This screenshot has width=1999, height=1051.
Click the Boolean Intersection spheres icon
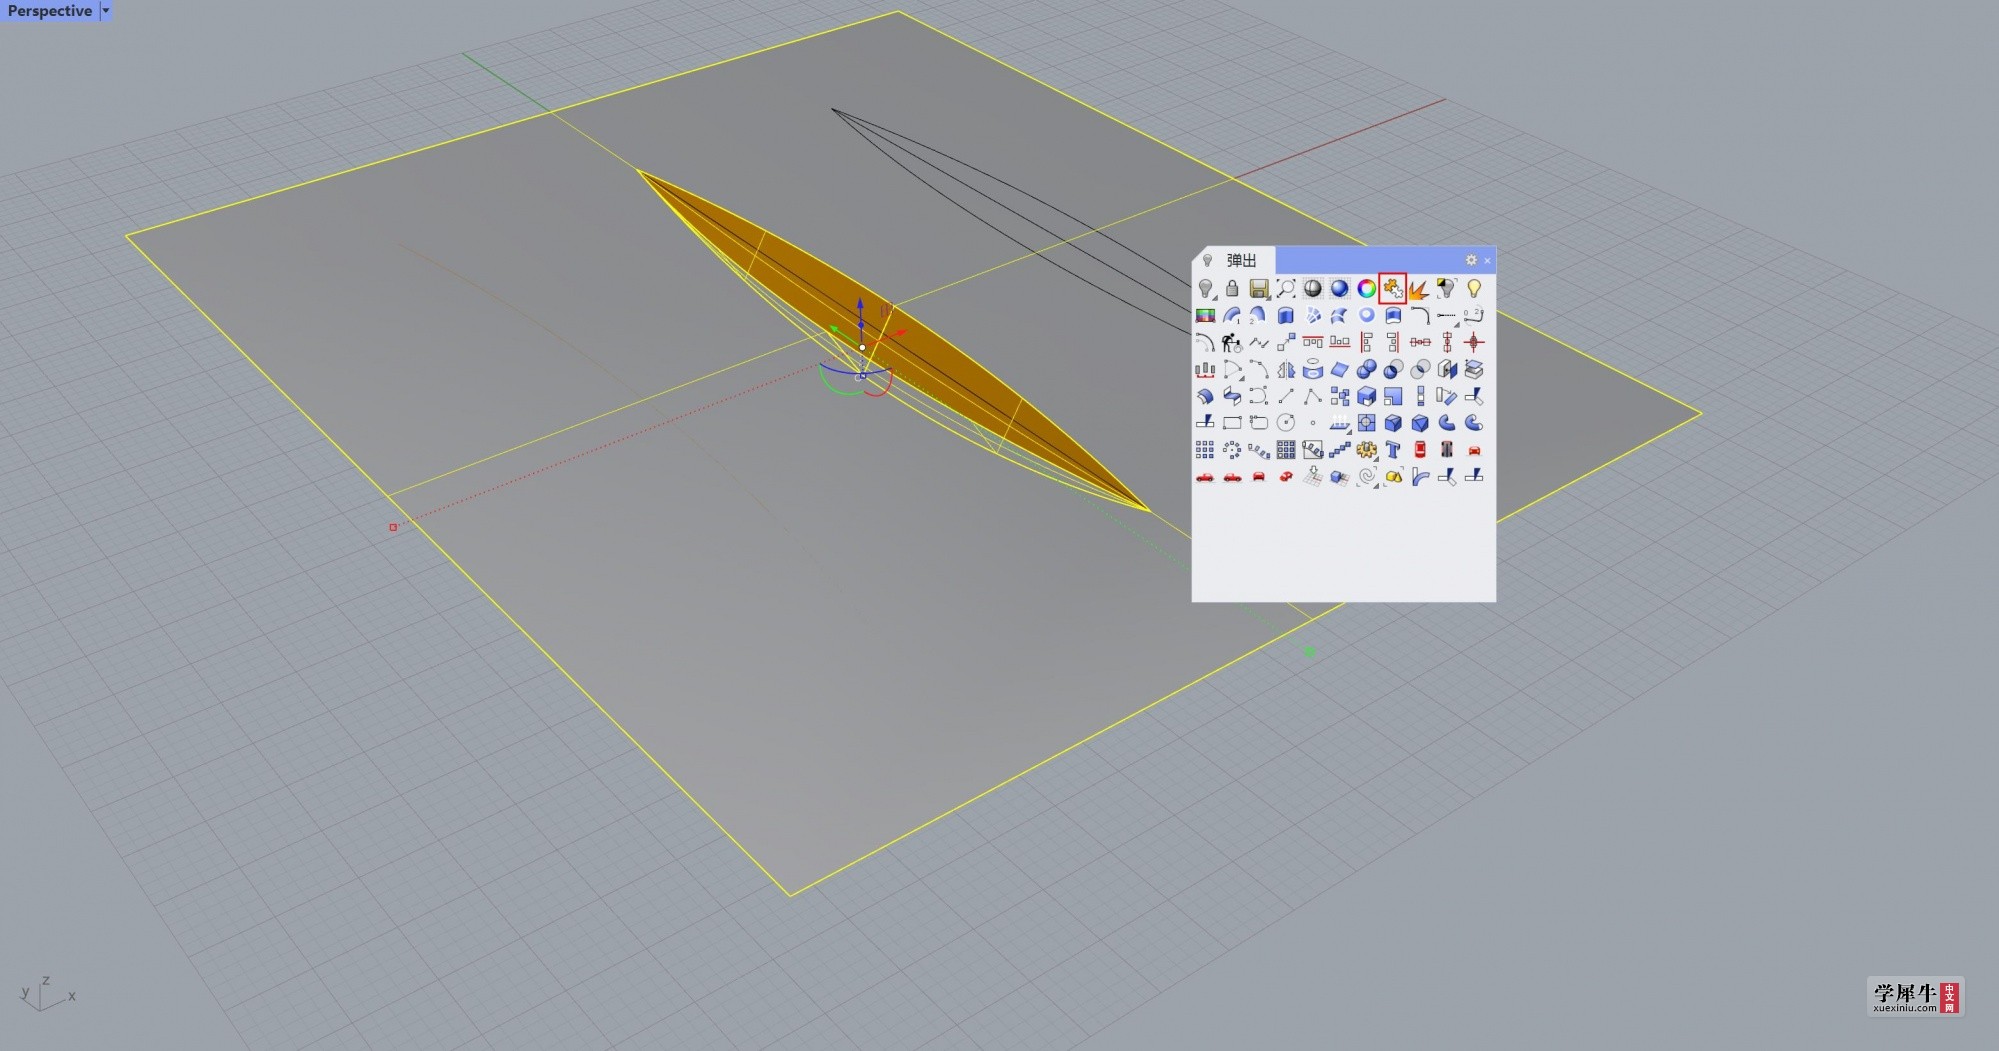(1420, 369)
